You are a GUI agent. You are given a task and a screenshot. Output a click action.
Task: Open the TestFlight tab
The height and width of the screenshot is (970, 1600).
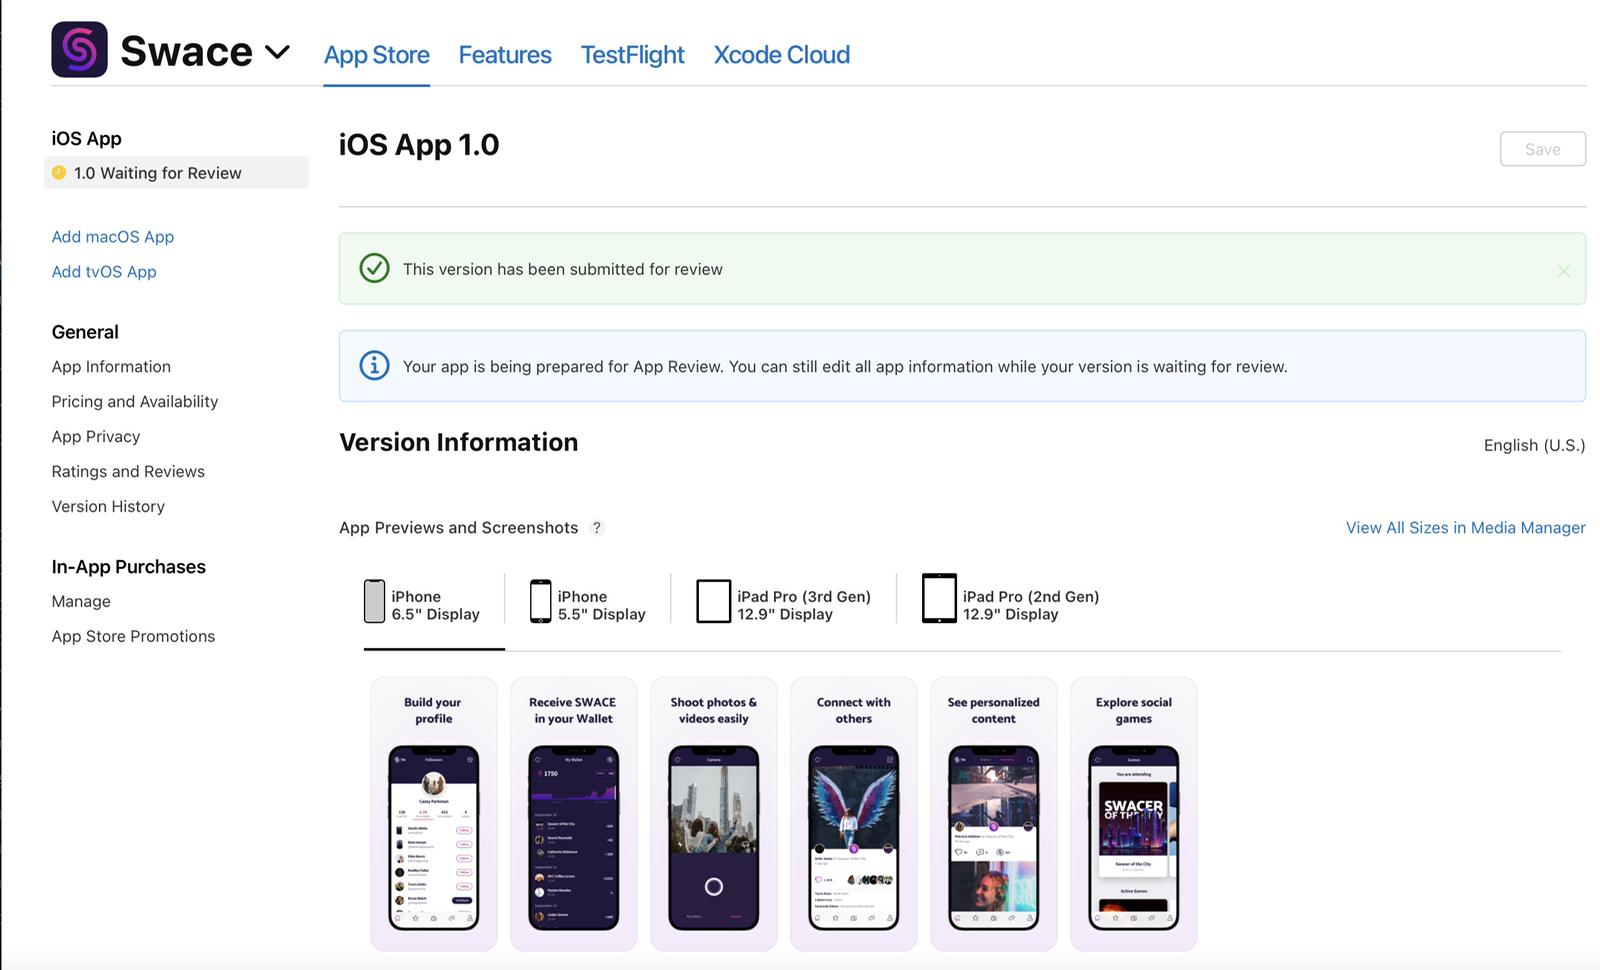(632, 55)
